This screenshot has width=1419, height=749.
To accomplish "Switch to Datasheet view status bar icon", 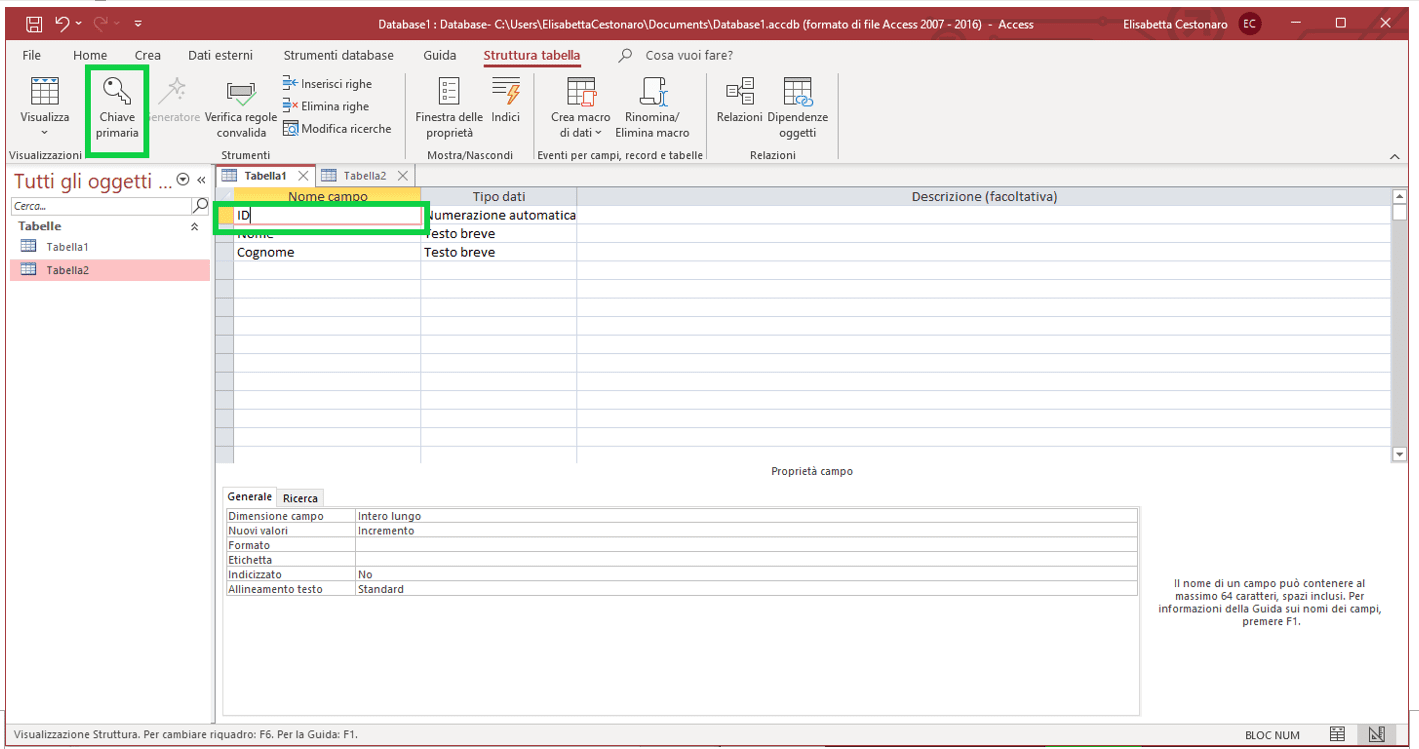I will coord(1337,735).
